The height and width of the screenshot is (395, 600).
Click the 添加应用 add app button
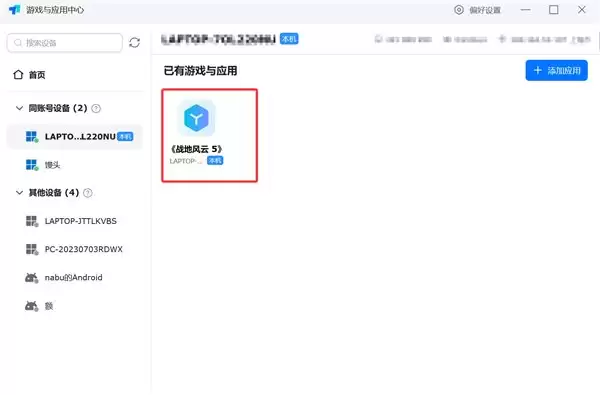click(x=556, y=70)
